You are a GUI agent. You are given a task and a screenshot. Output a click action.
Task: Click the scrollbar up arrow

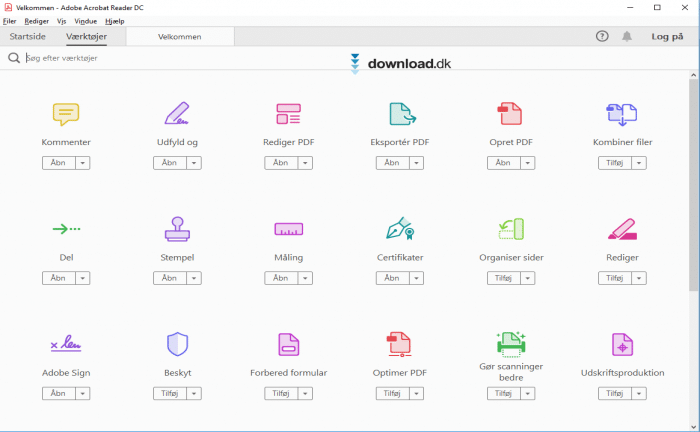click(693, 75)
